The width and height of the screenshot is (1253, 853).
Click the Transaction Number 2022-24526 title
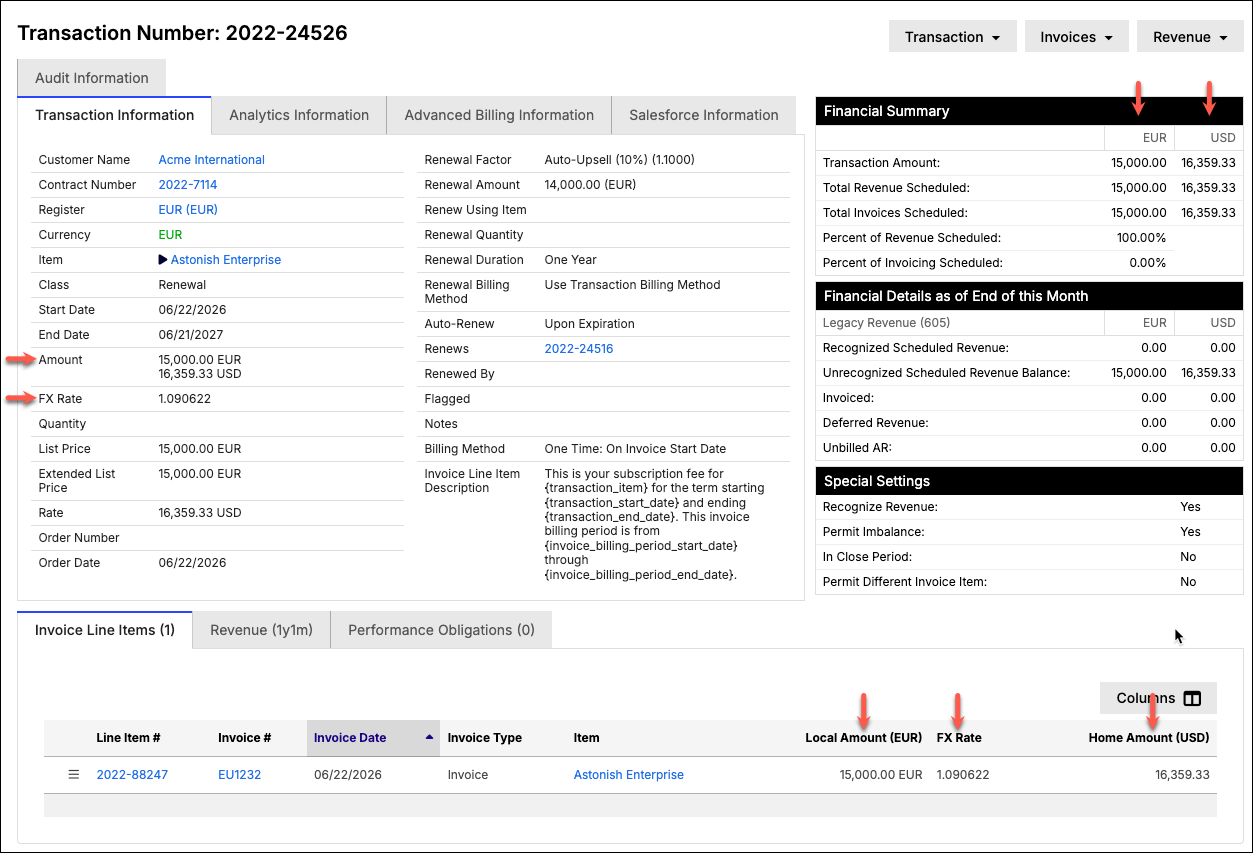[x=183, y=33]
